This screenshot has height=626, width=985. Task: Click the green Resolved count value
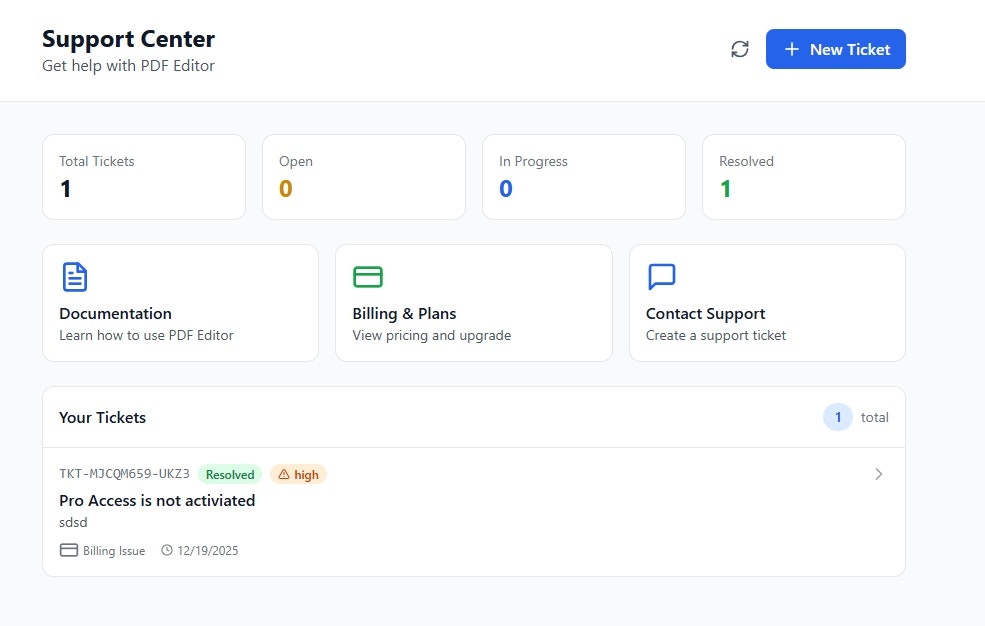(726, 189)
